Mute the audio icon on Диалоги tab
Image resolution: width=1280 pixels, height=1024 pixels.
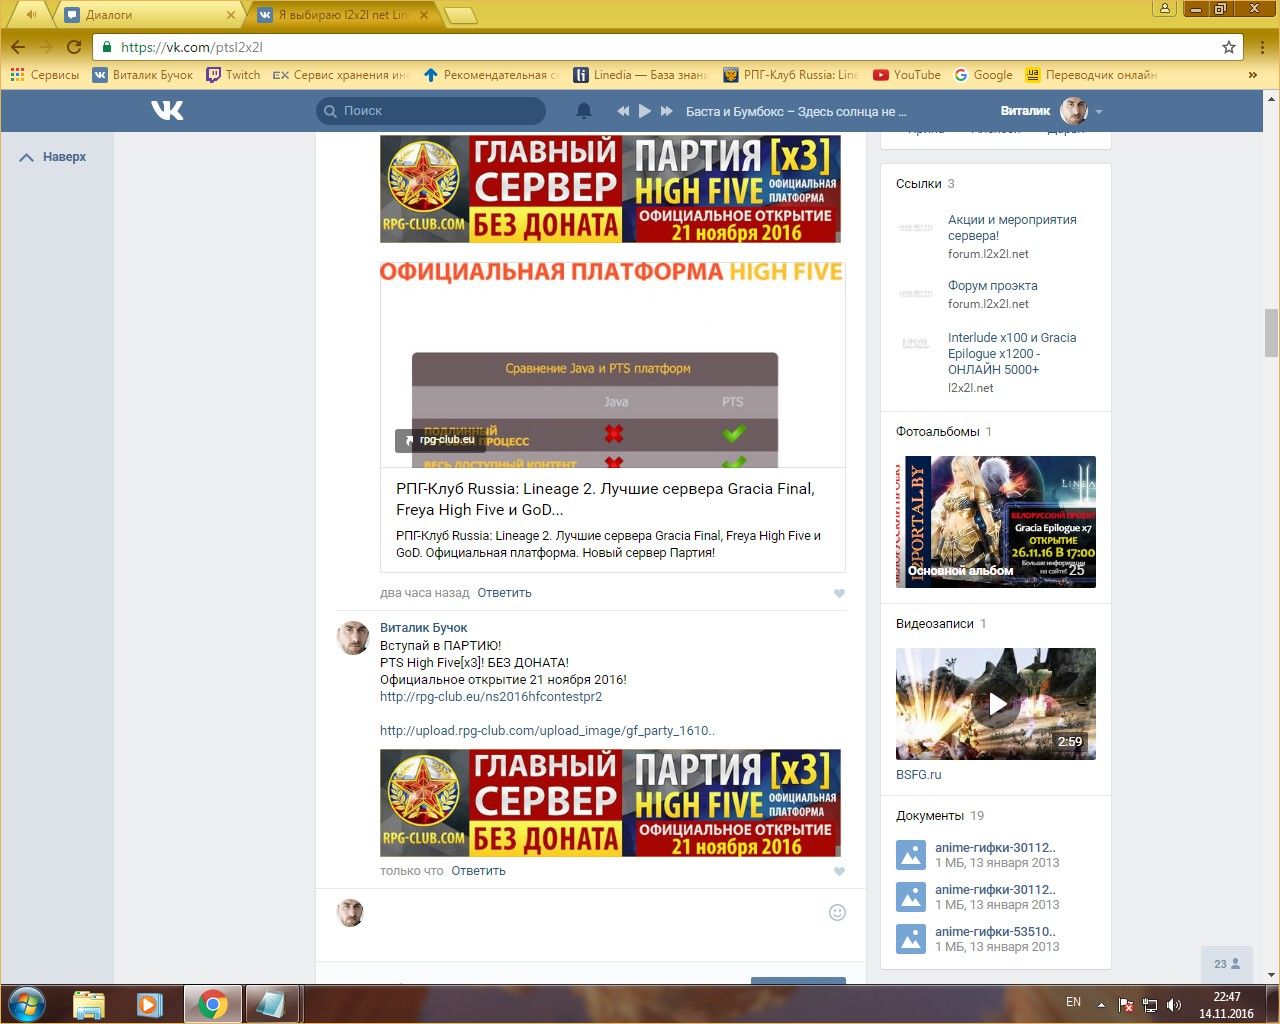(31, 15)
